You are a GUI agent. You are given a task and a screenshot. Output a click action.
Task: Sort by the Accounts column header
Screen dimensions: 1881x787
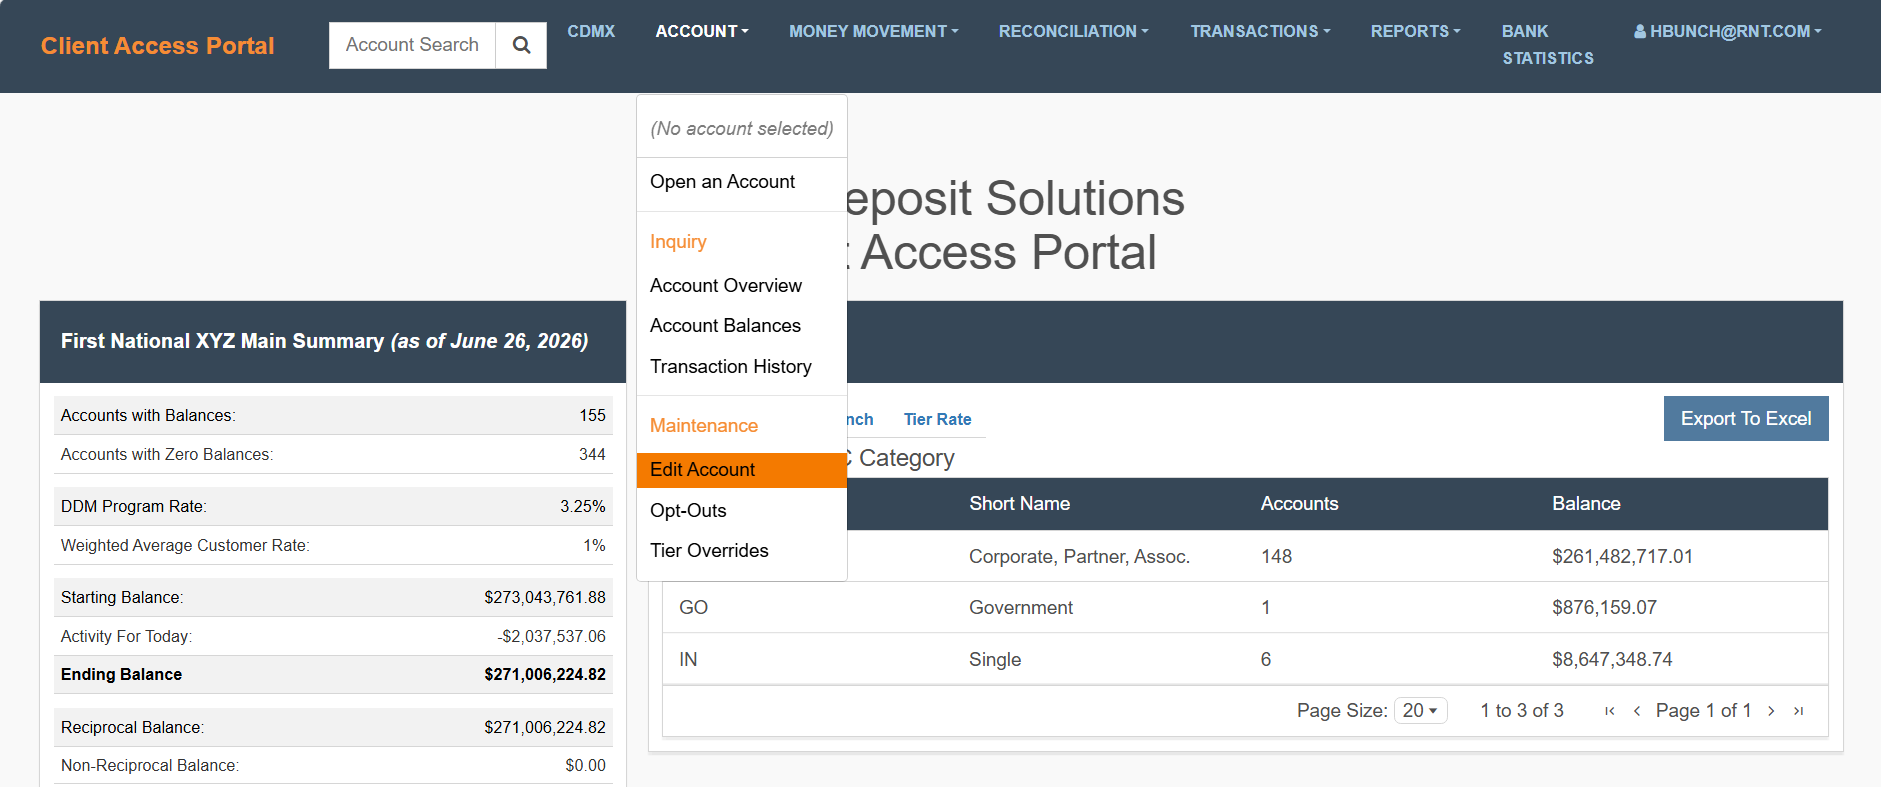pyautogui.click(x=1299, y=504)
